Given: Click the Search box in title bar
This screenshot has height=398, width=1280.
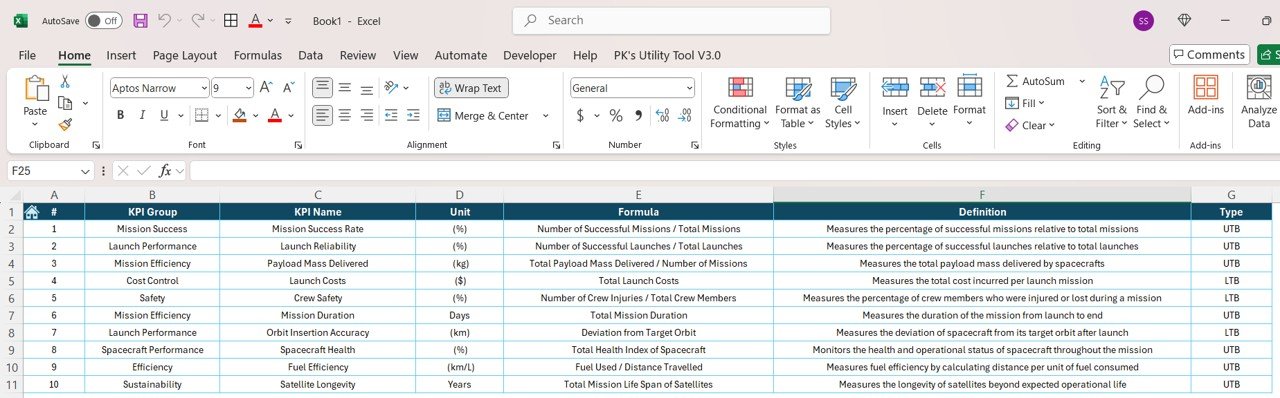Looking at the screenshot, I should click(671, 20).
